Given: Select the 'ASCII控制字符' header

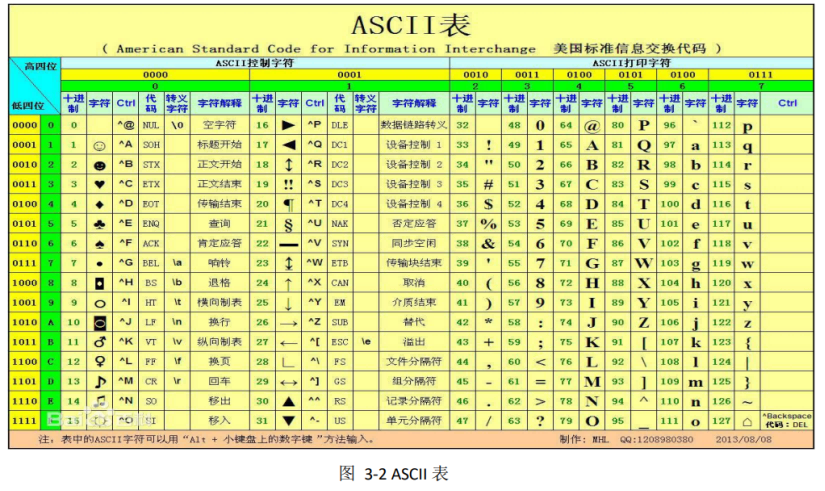Looking at the screenshot, I should tap(255, 63).
